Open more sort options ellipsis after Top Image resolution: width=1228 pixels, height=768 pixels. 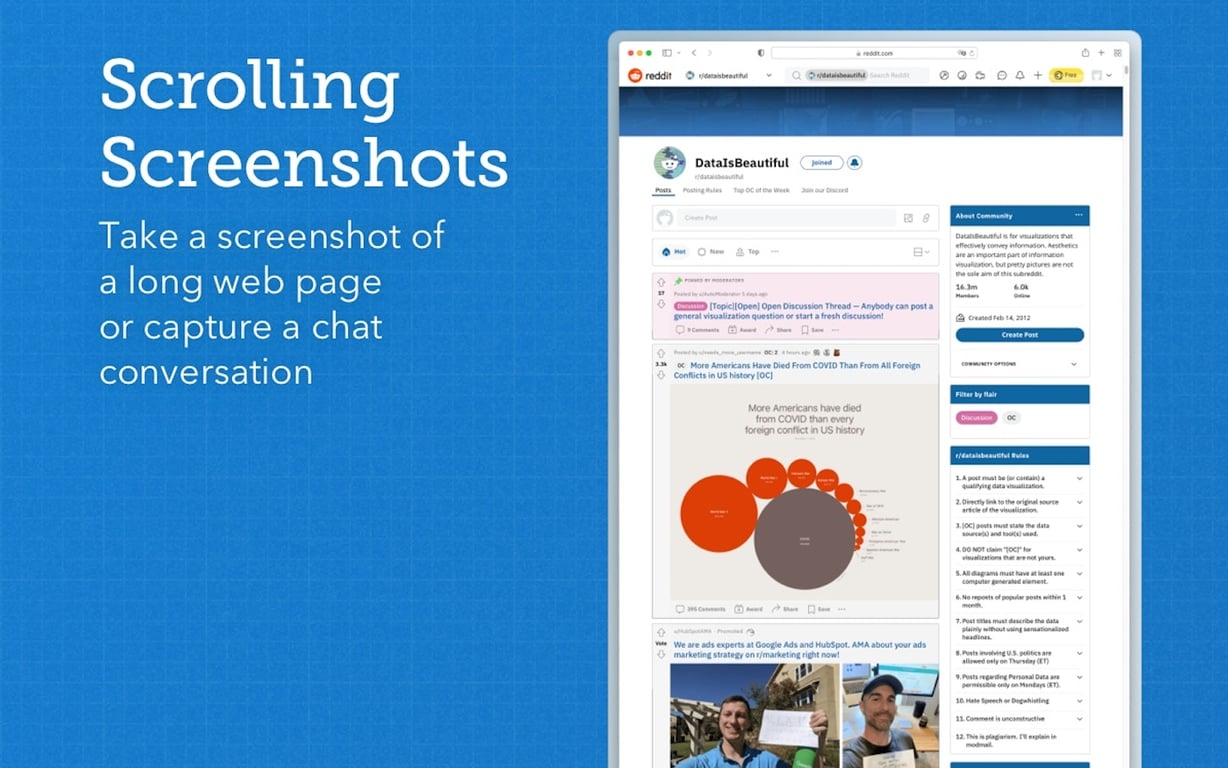pyautogui.click(x=774, y=252)
